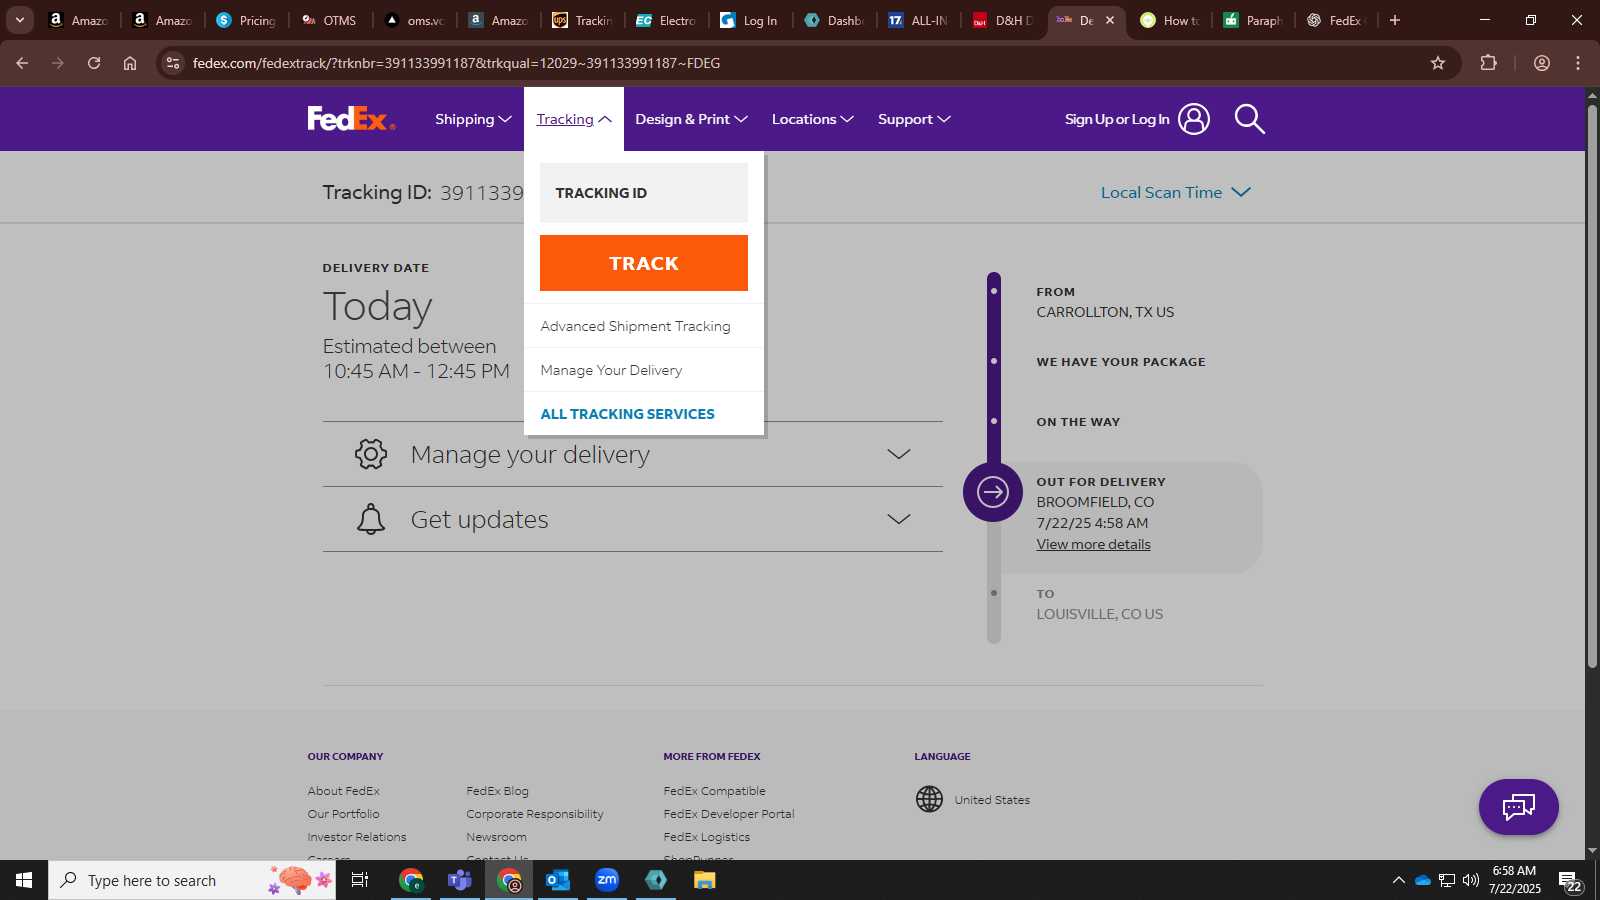Click the page vertical scrollbar

tap(1592, 386)
